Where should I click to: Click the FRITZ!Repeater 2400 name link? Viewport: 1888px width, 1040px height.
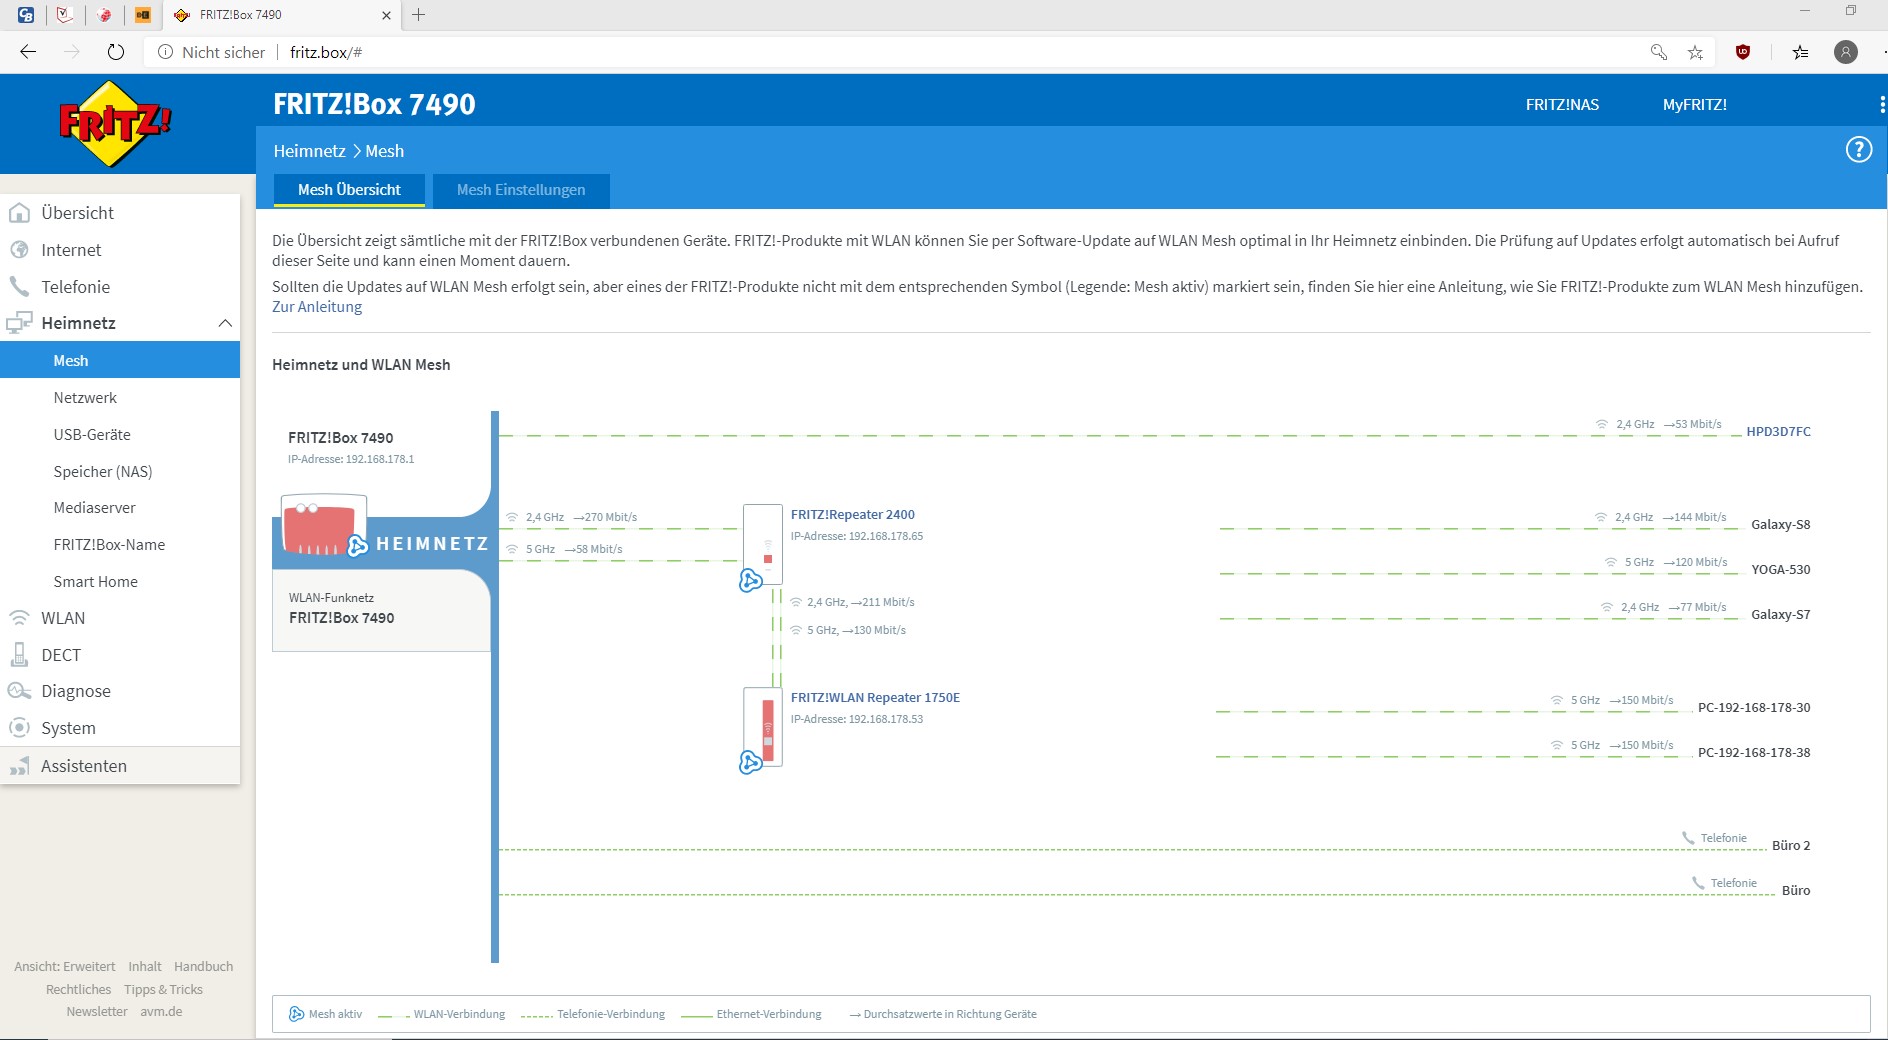pos(852,515)
